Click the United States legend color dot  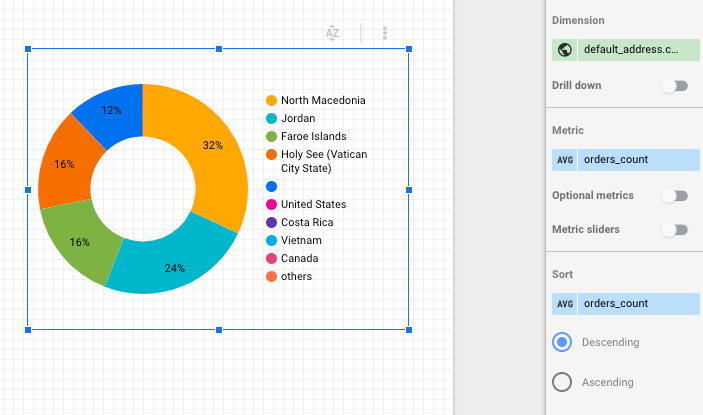pyautogui.click(x=271, y=204)
